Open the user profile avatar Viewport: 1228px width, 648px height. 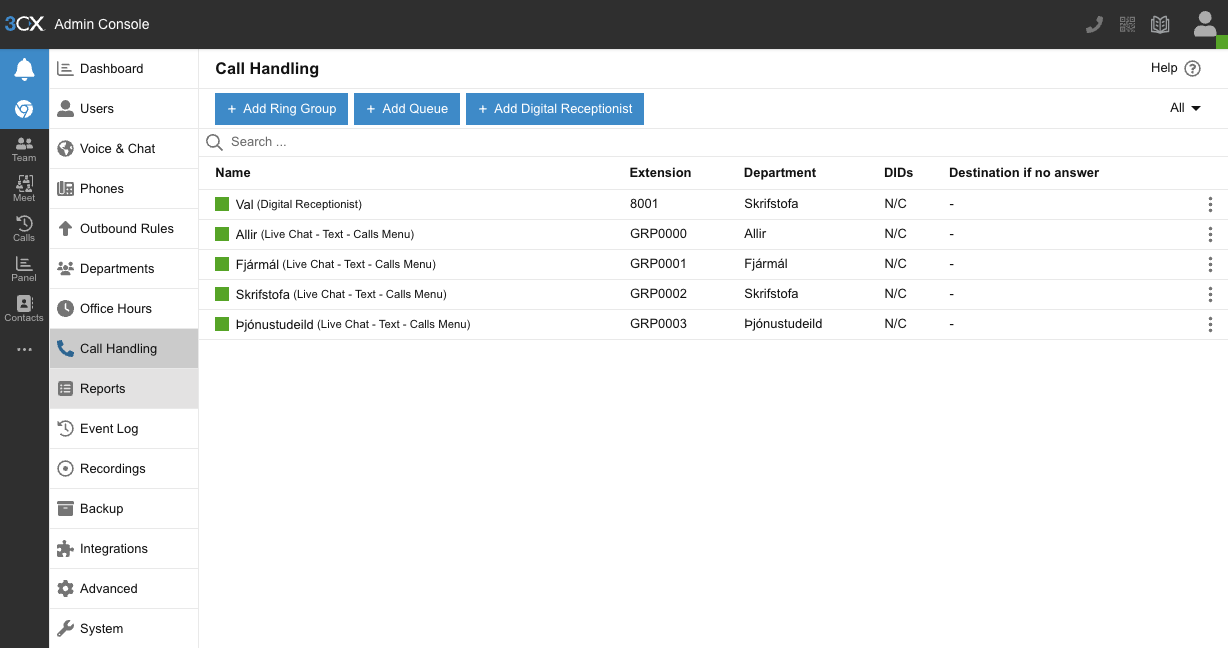pyautogui.click(x=1206, y=24)
